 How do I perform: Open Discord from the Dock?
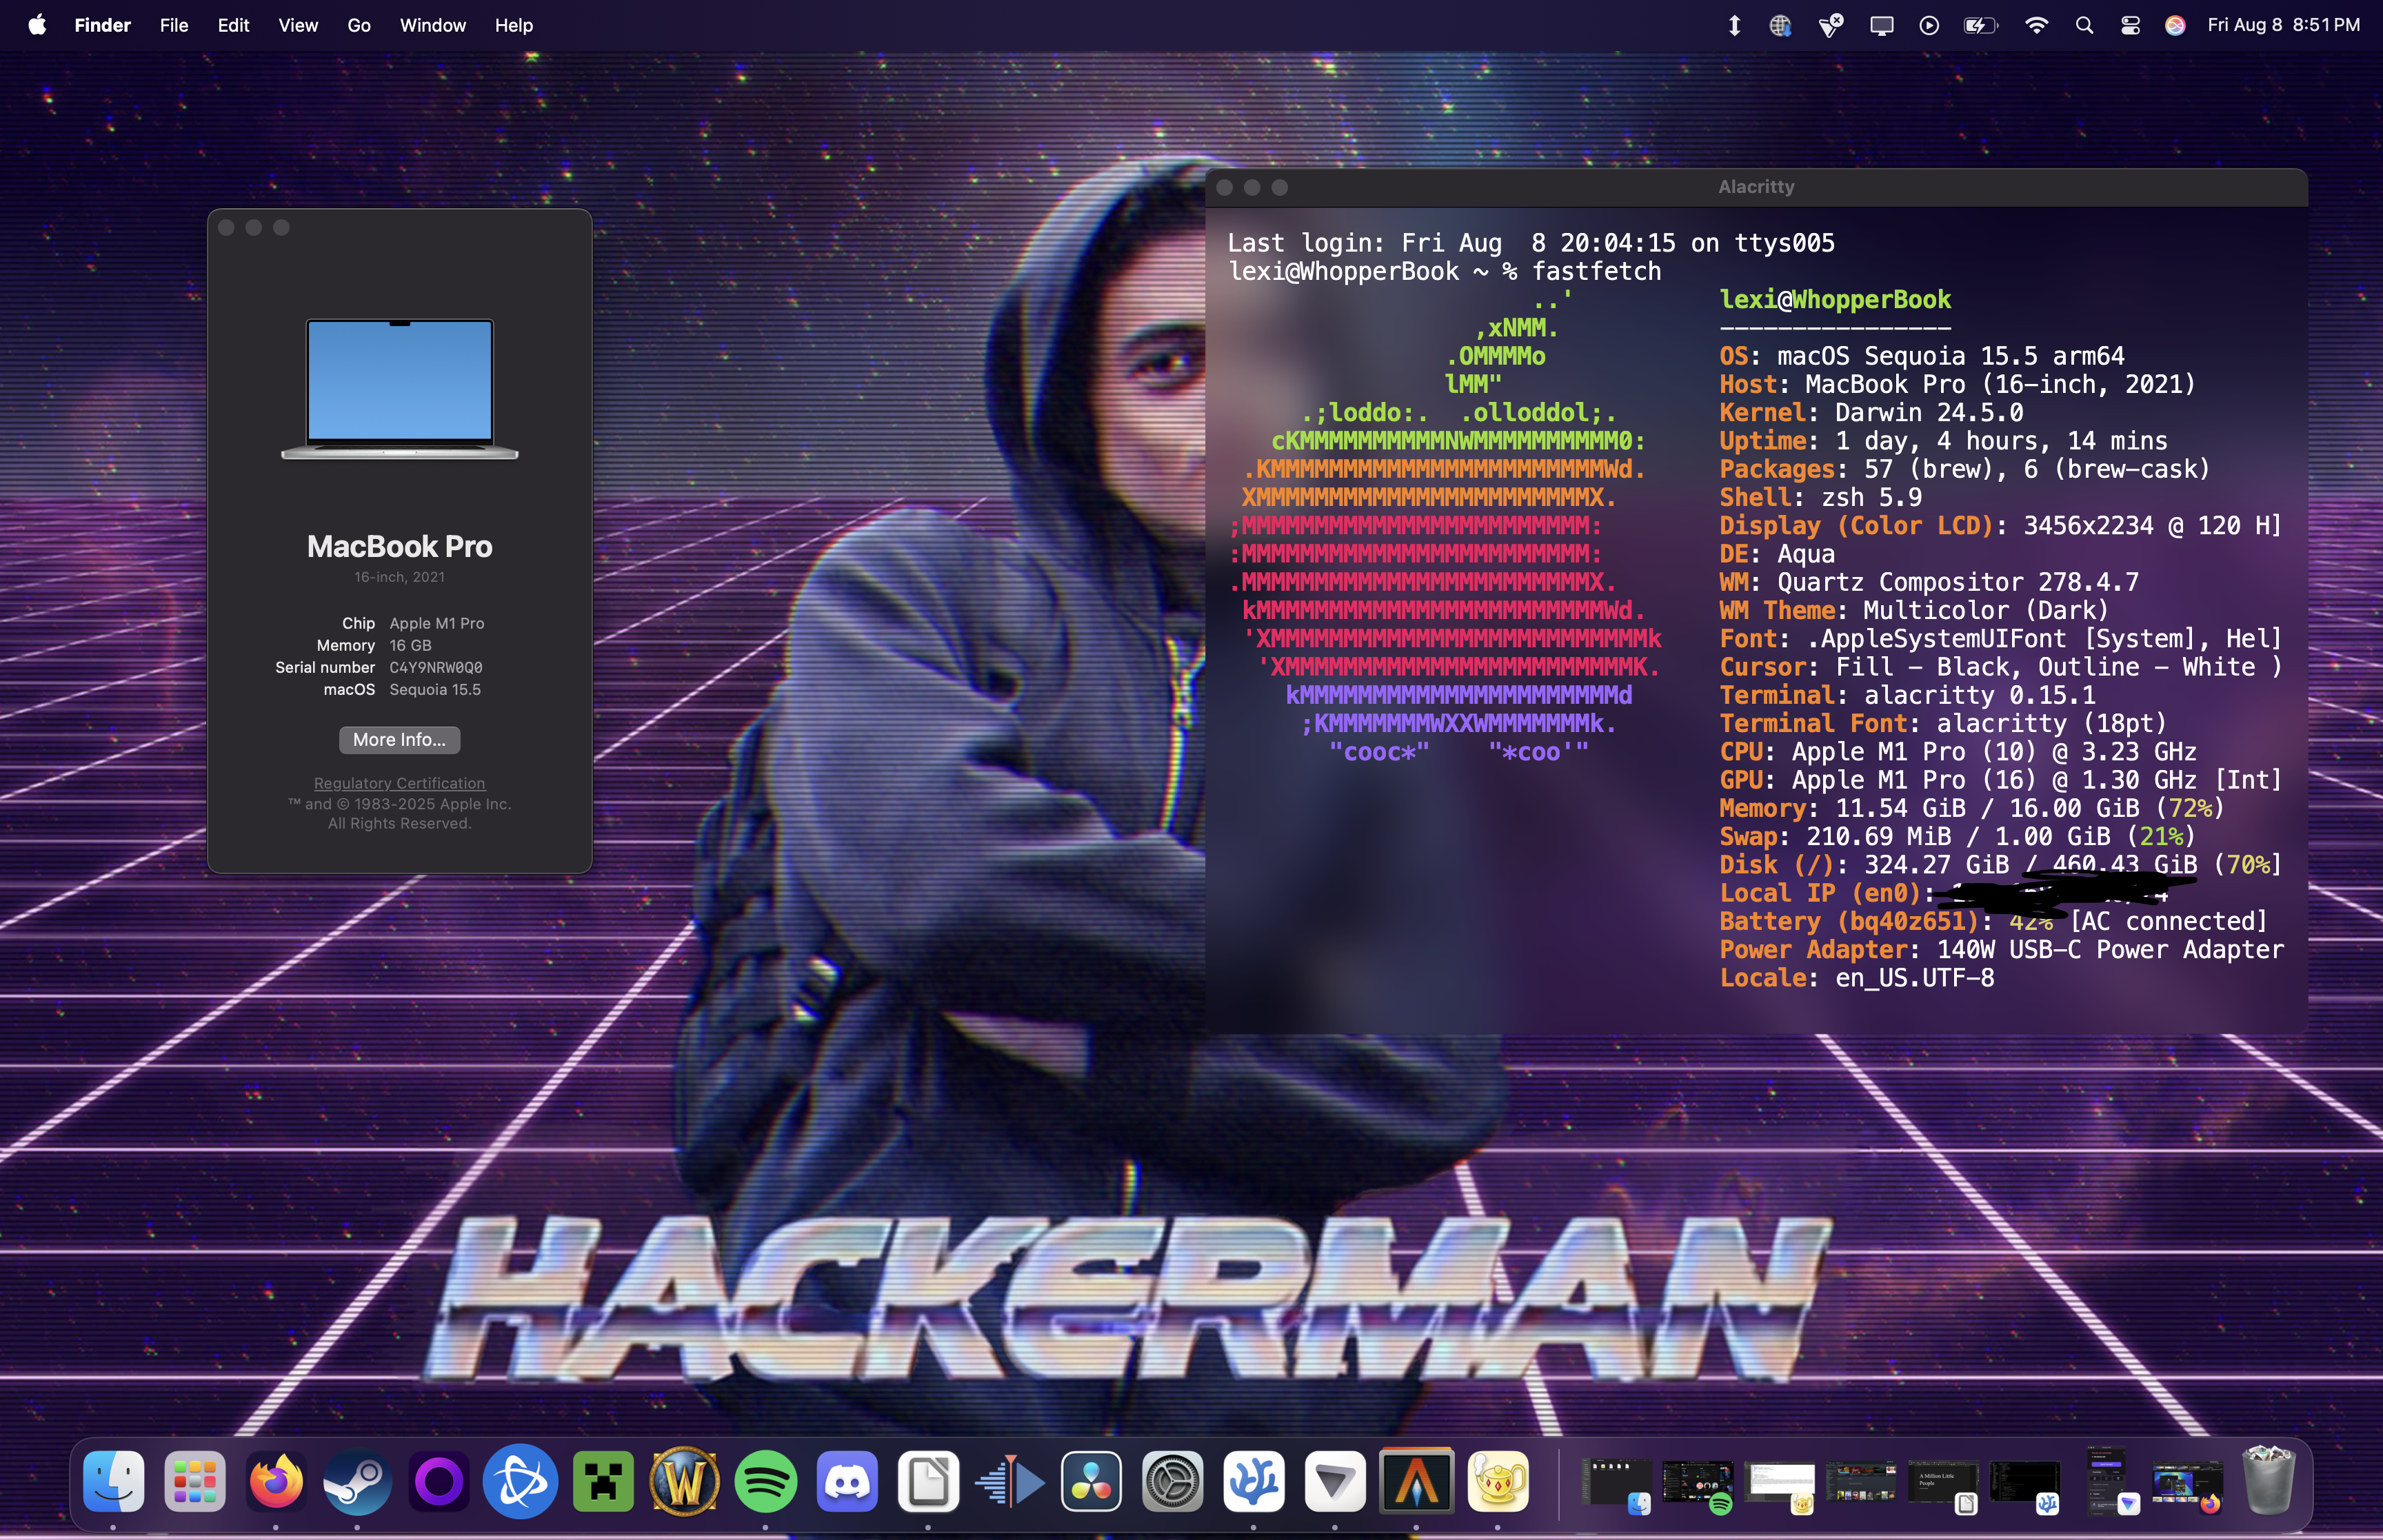847,1481
